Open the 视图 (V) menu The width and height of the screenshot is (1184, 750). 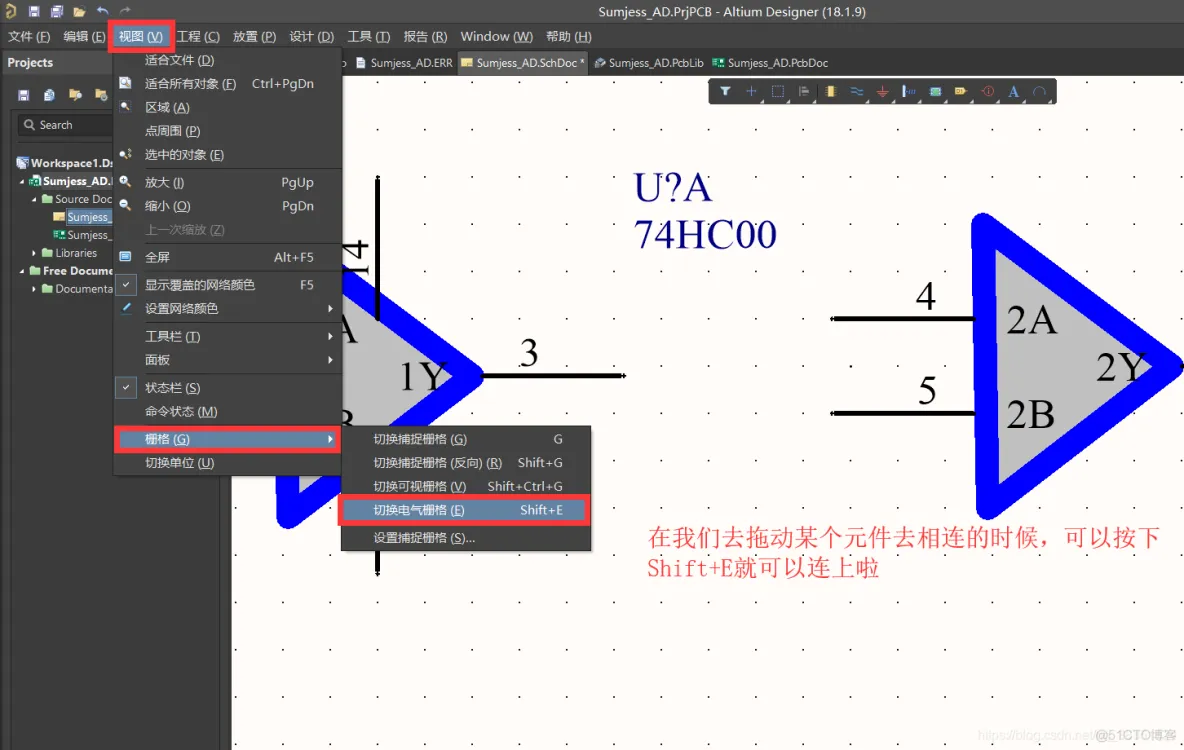[140, 36]
